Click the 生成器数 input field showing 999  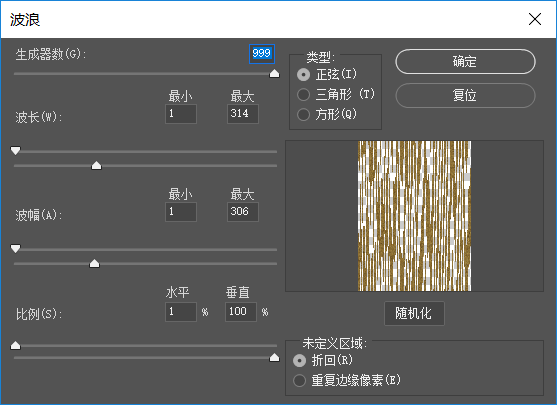pyautogui.click(x=262, y=54)
